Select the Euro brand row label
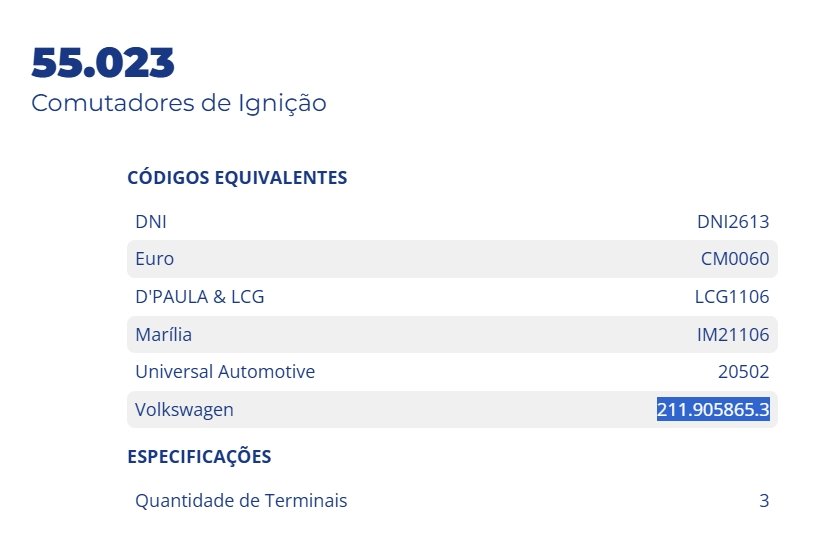This screenshot has height=555, width=838. [154, 259]
